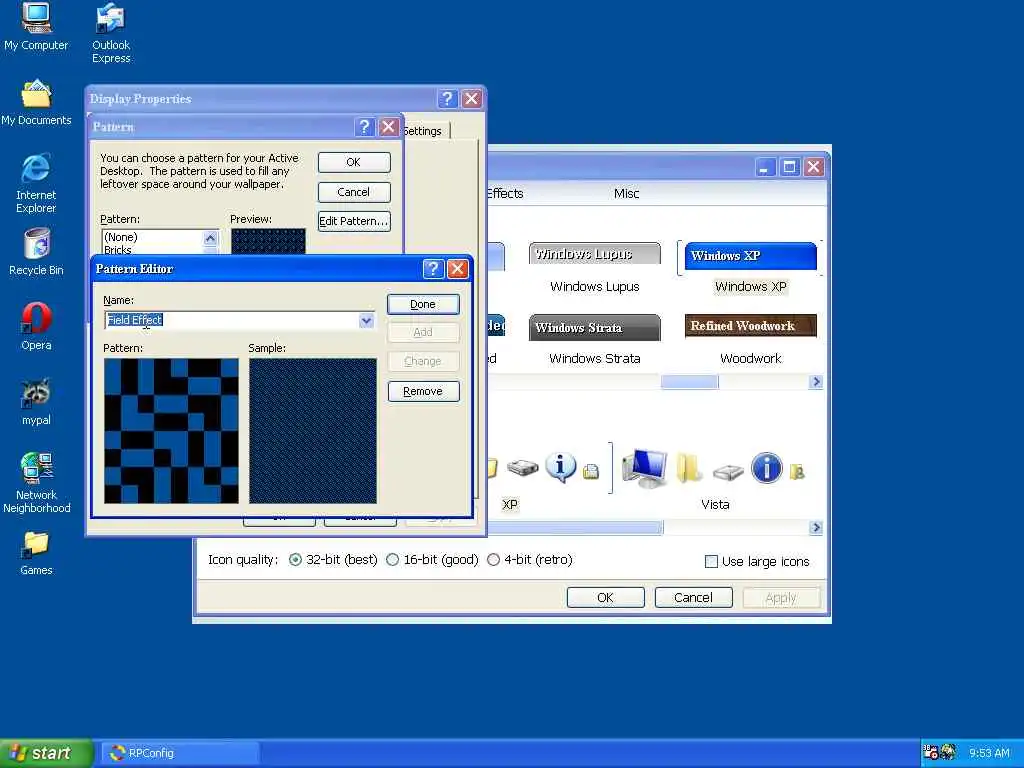Screen dimensions: 1024x768
Task: Enable the Use large icons checkbox
Action: click(x=712, y=562)
